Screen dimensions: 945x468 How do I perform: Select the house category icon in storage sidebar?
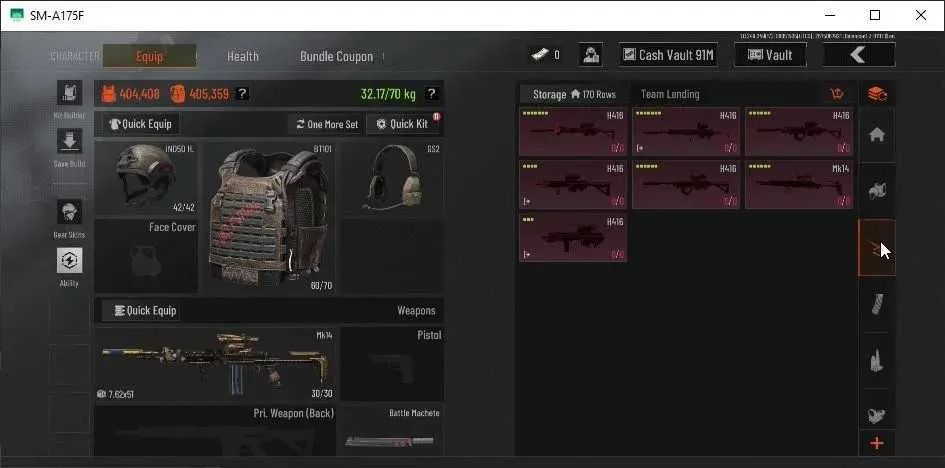click(x=877, y=135)
